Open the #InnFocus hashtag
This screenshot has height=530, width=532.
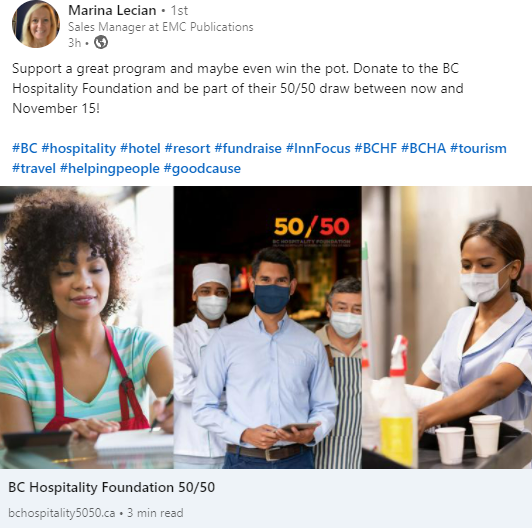[318, 148]
